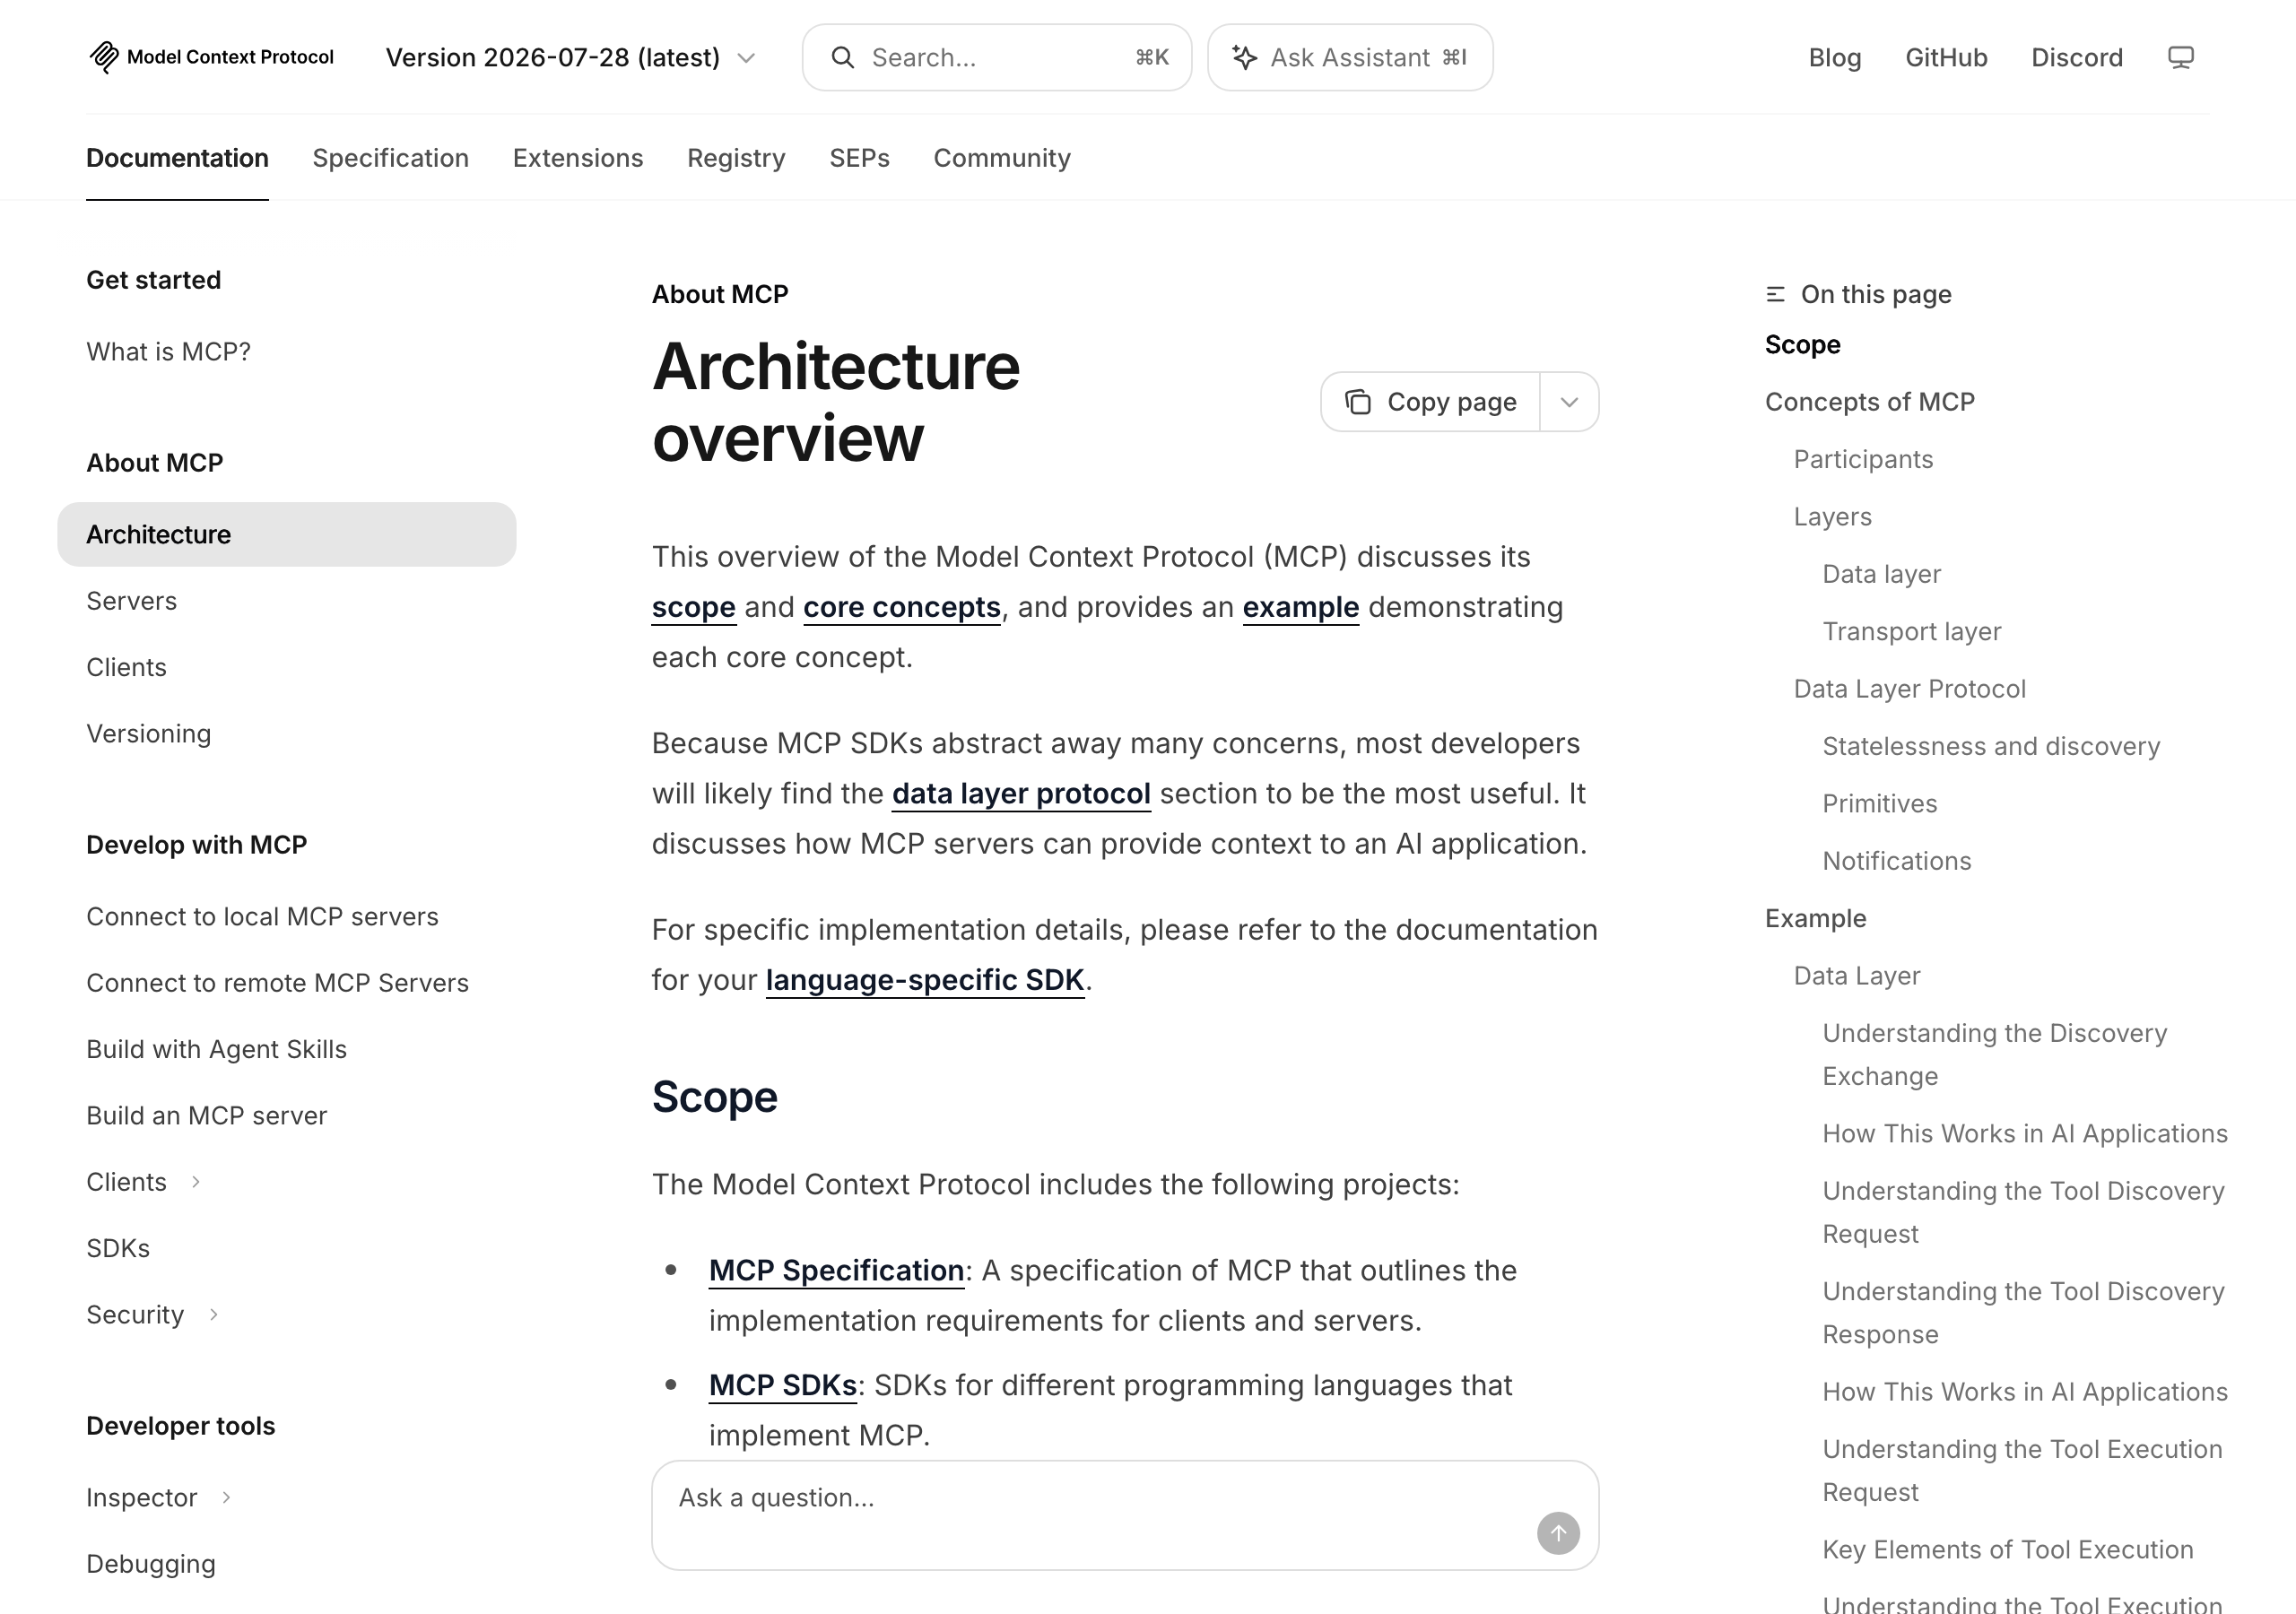Open Build an MCP server page
The width and height of the screenshot is (2296, 1614).
click(x=206, y=1116)
